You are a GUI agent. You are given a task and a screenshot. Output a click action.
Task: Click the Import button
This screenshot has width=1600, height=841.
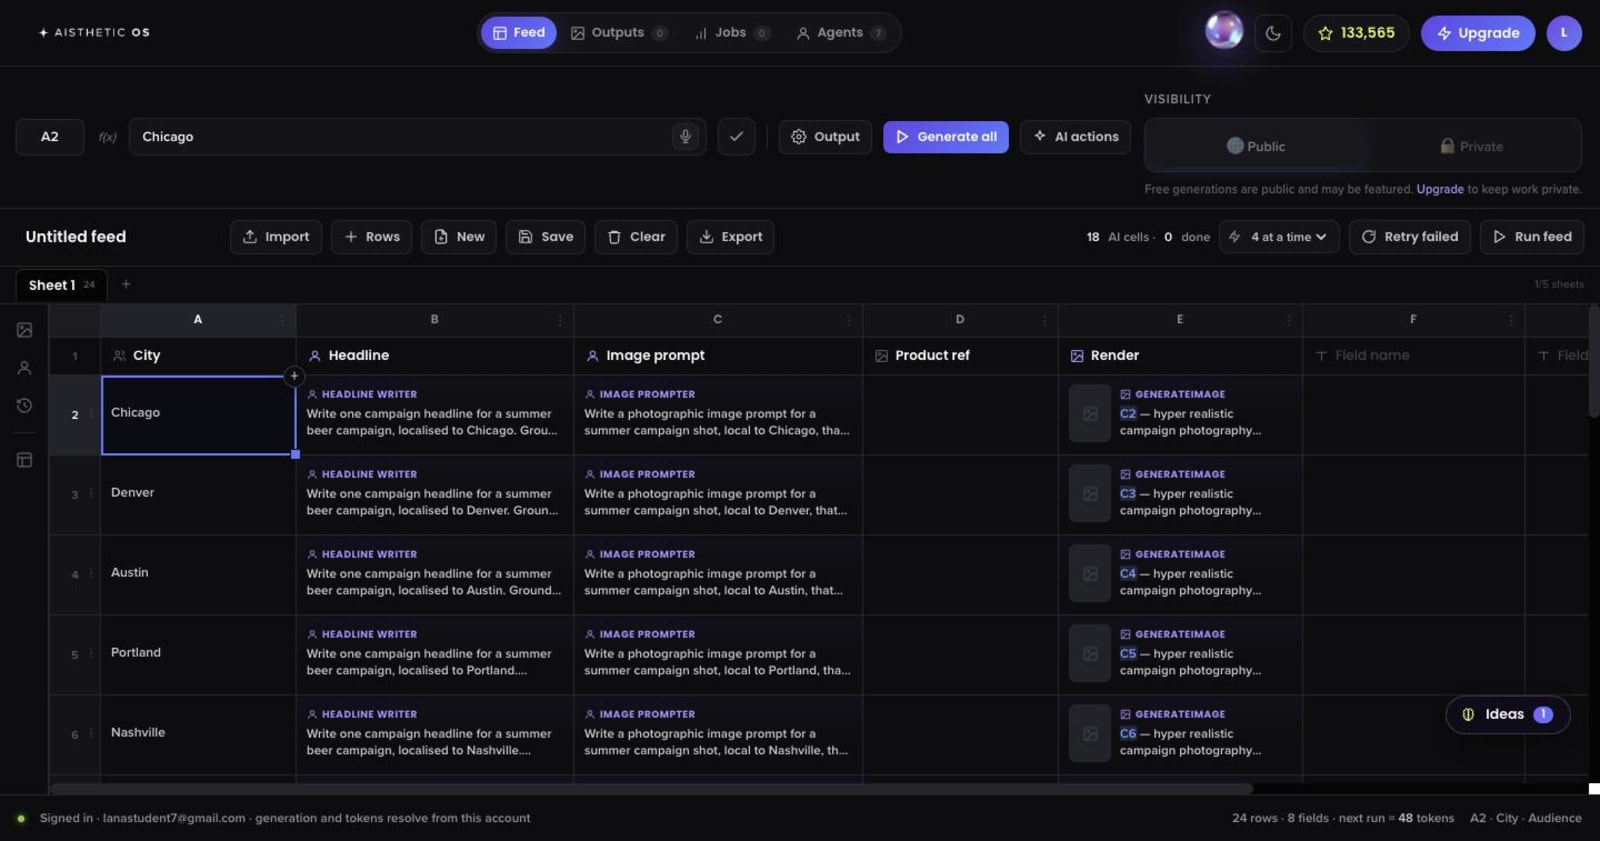coord(276,237)
